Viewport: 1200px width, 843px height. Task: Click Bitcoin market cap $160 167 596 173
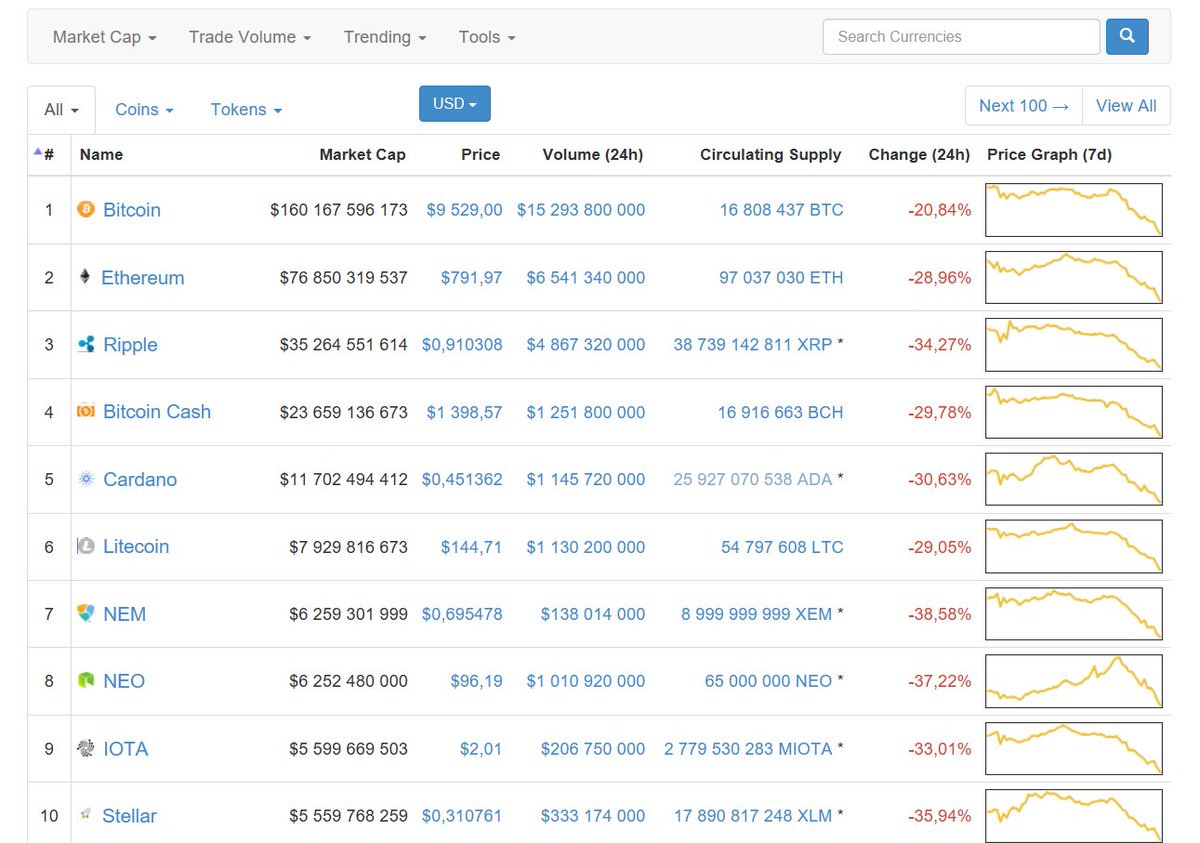[339, 210]
